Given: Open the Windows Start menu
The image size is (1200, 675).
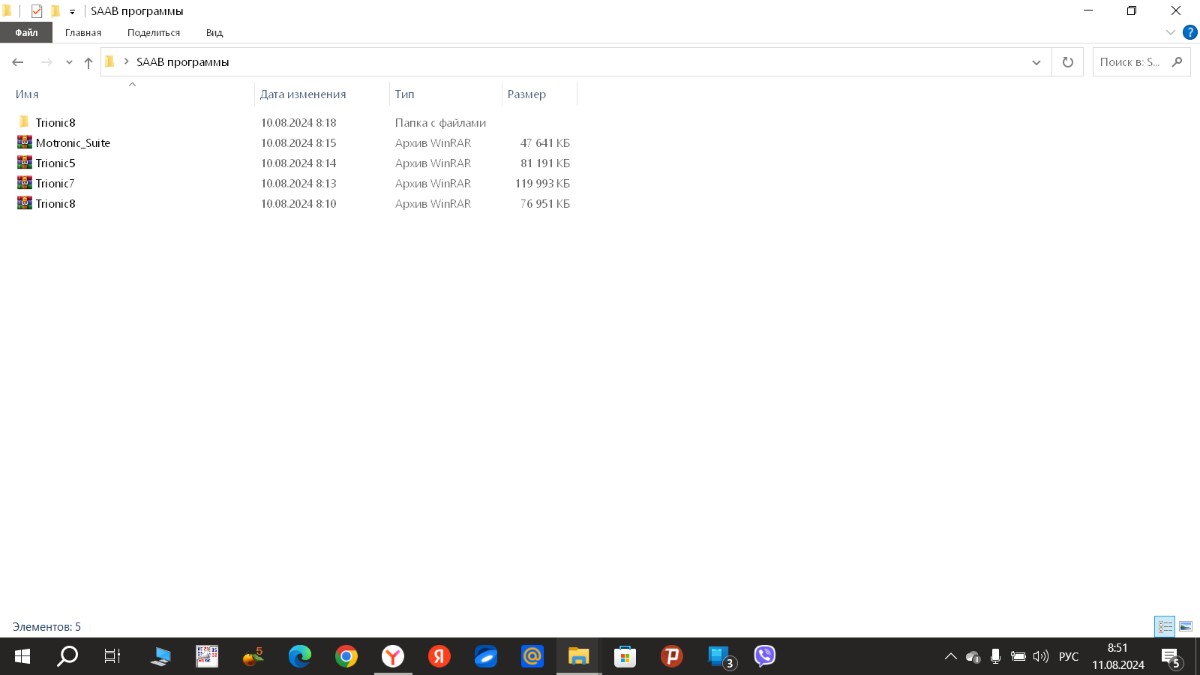Looking at the screenshot, I should coord(22,656).
